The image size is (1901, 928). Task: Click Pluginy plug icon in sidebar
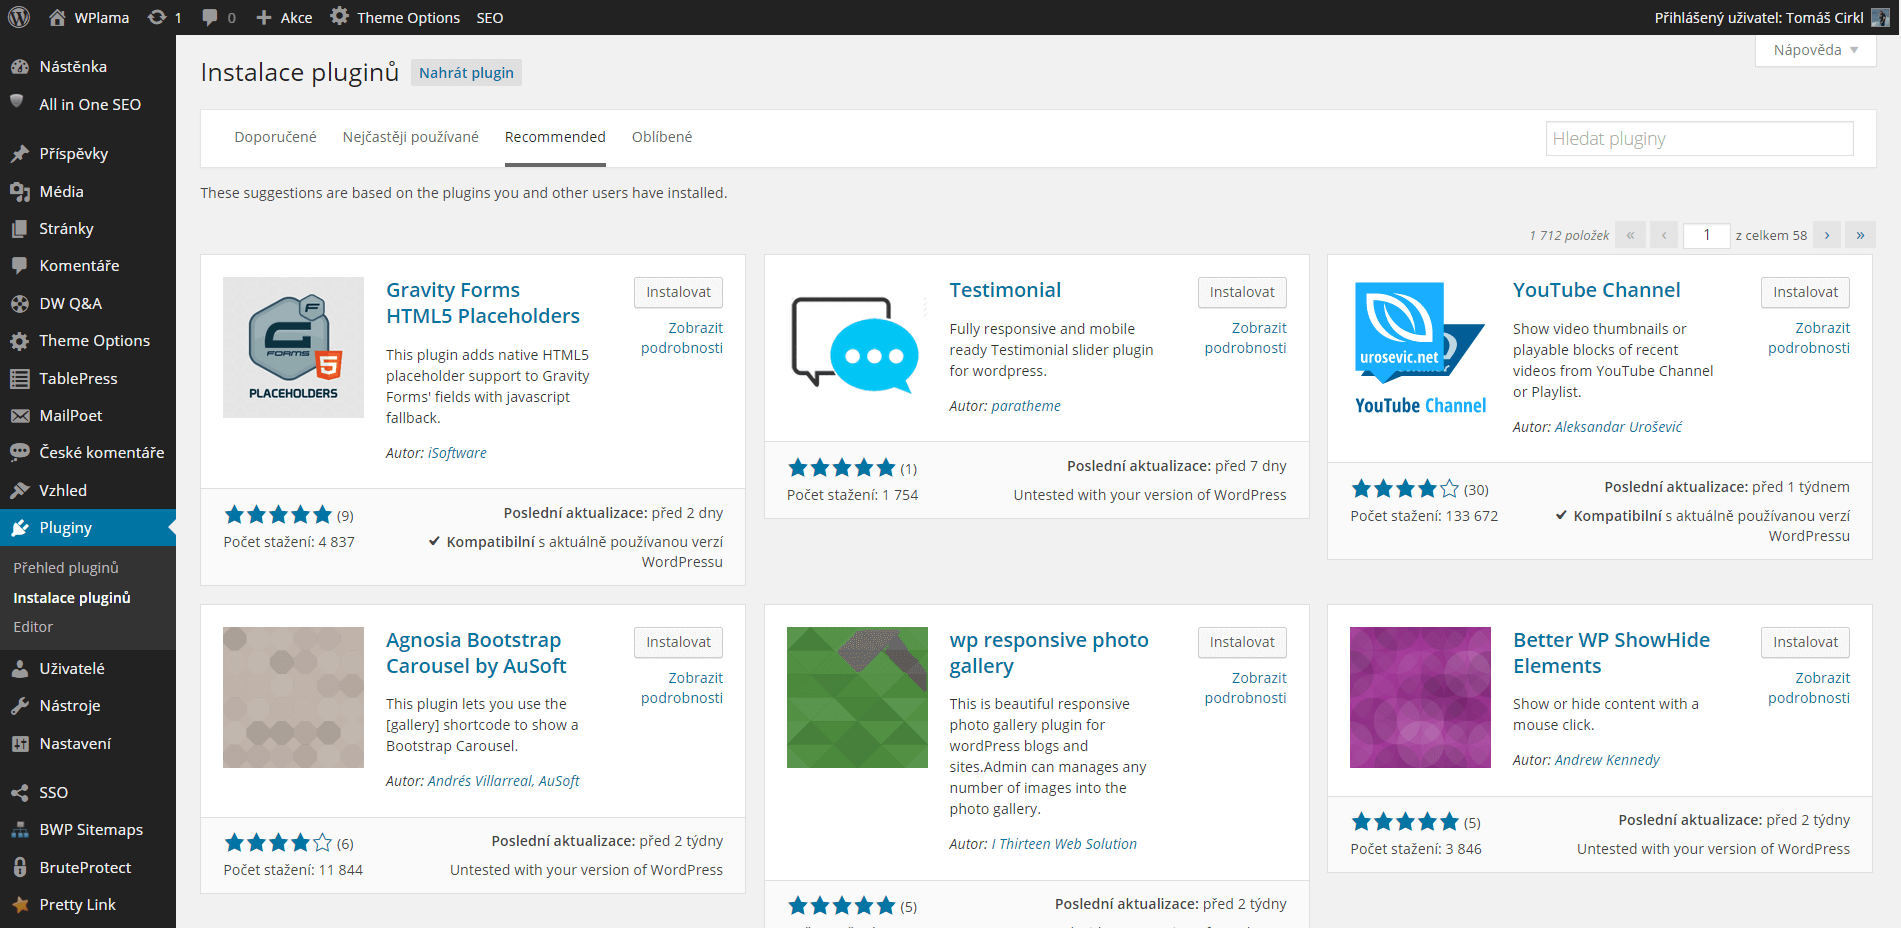coord(19,527)
